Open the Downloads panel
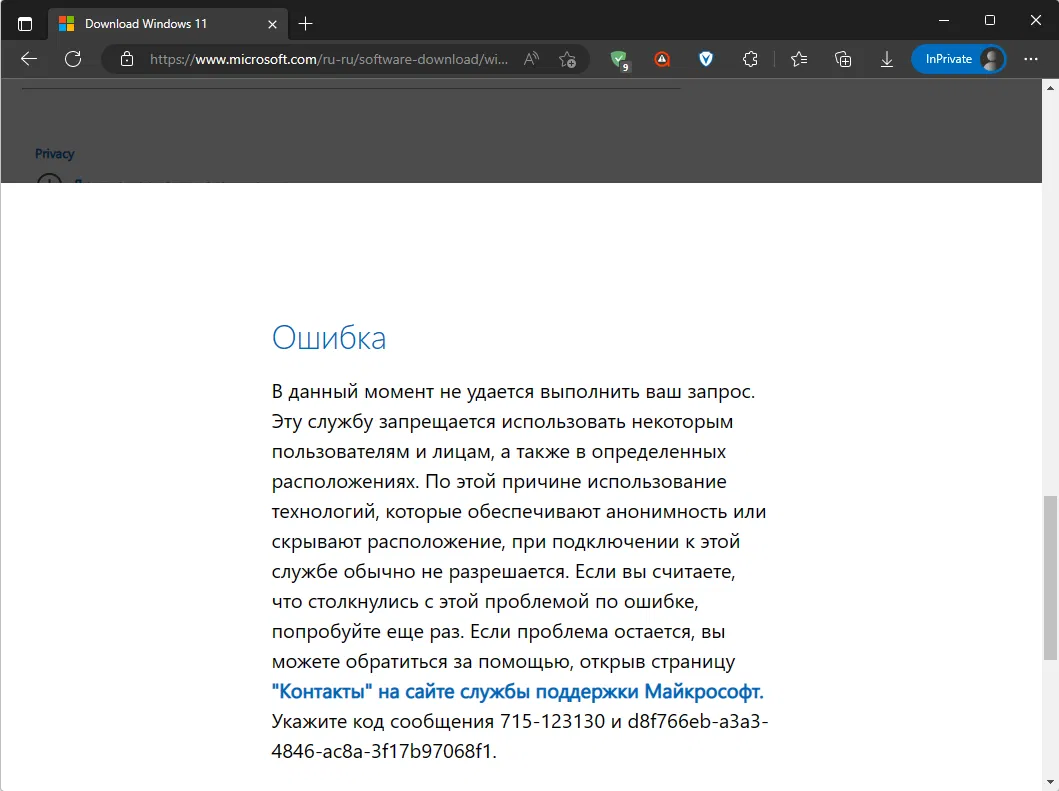1059x791 pixels. [887, 59]
